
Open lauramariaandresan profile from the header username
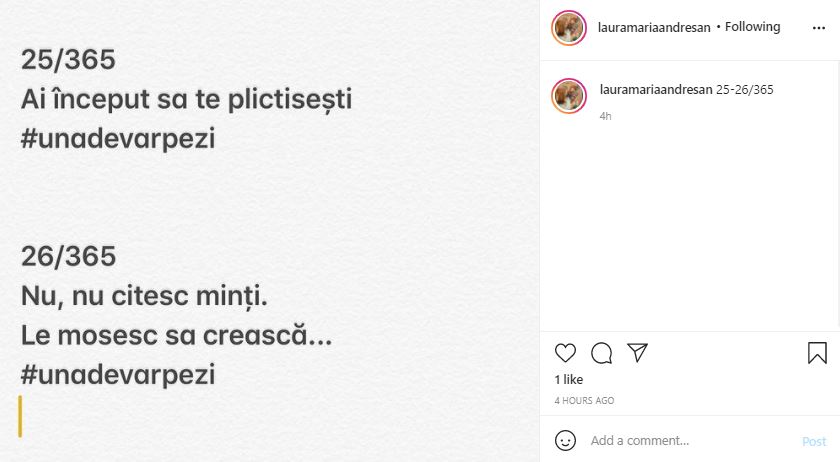click(655, 28)
